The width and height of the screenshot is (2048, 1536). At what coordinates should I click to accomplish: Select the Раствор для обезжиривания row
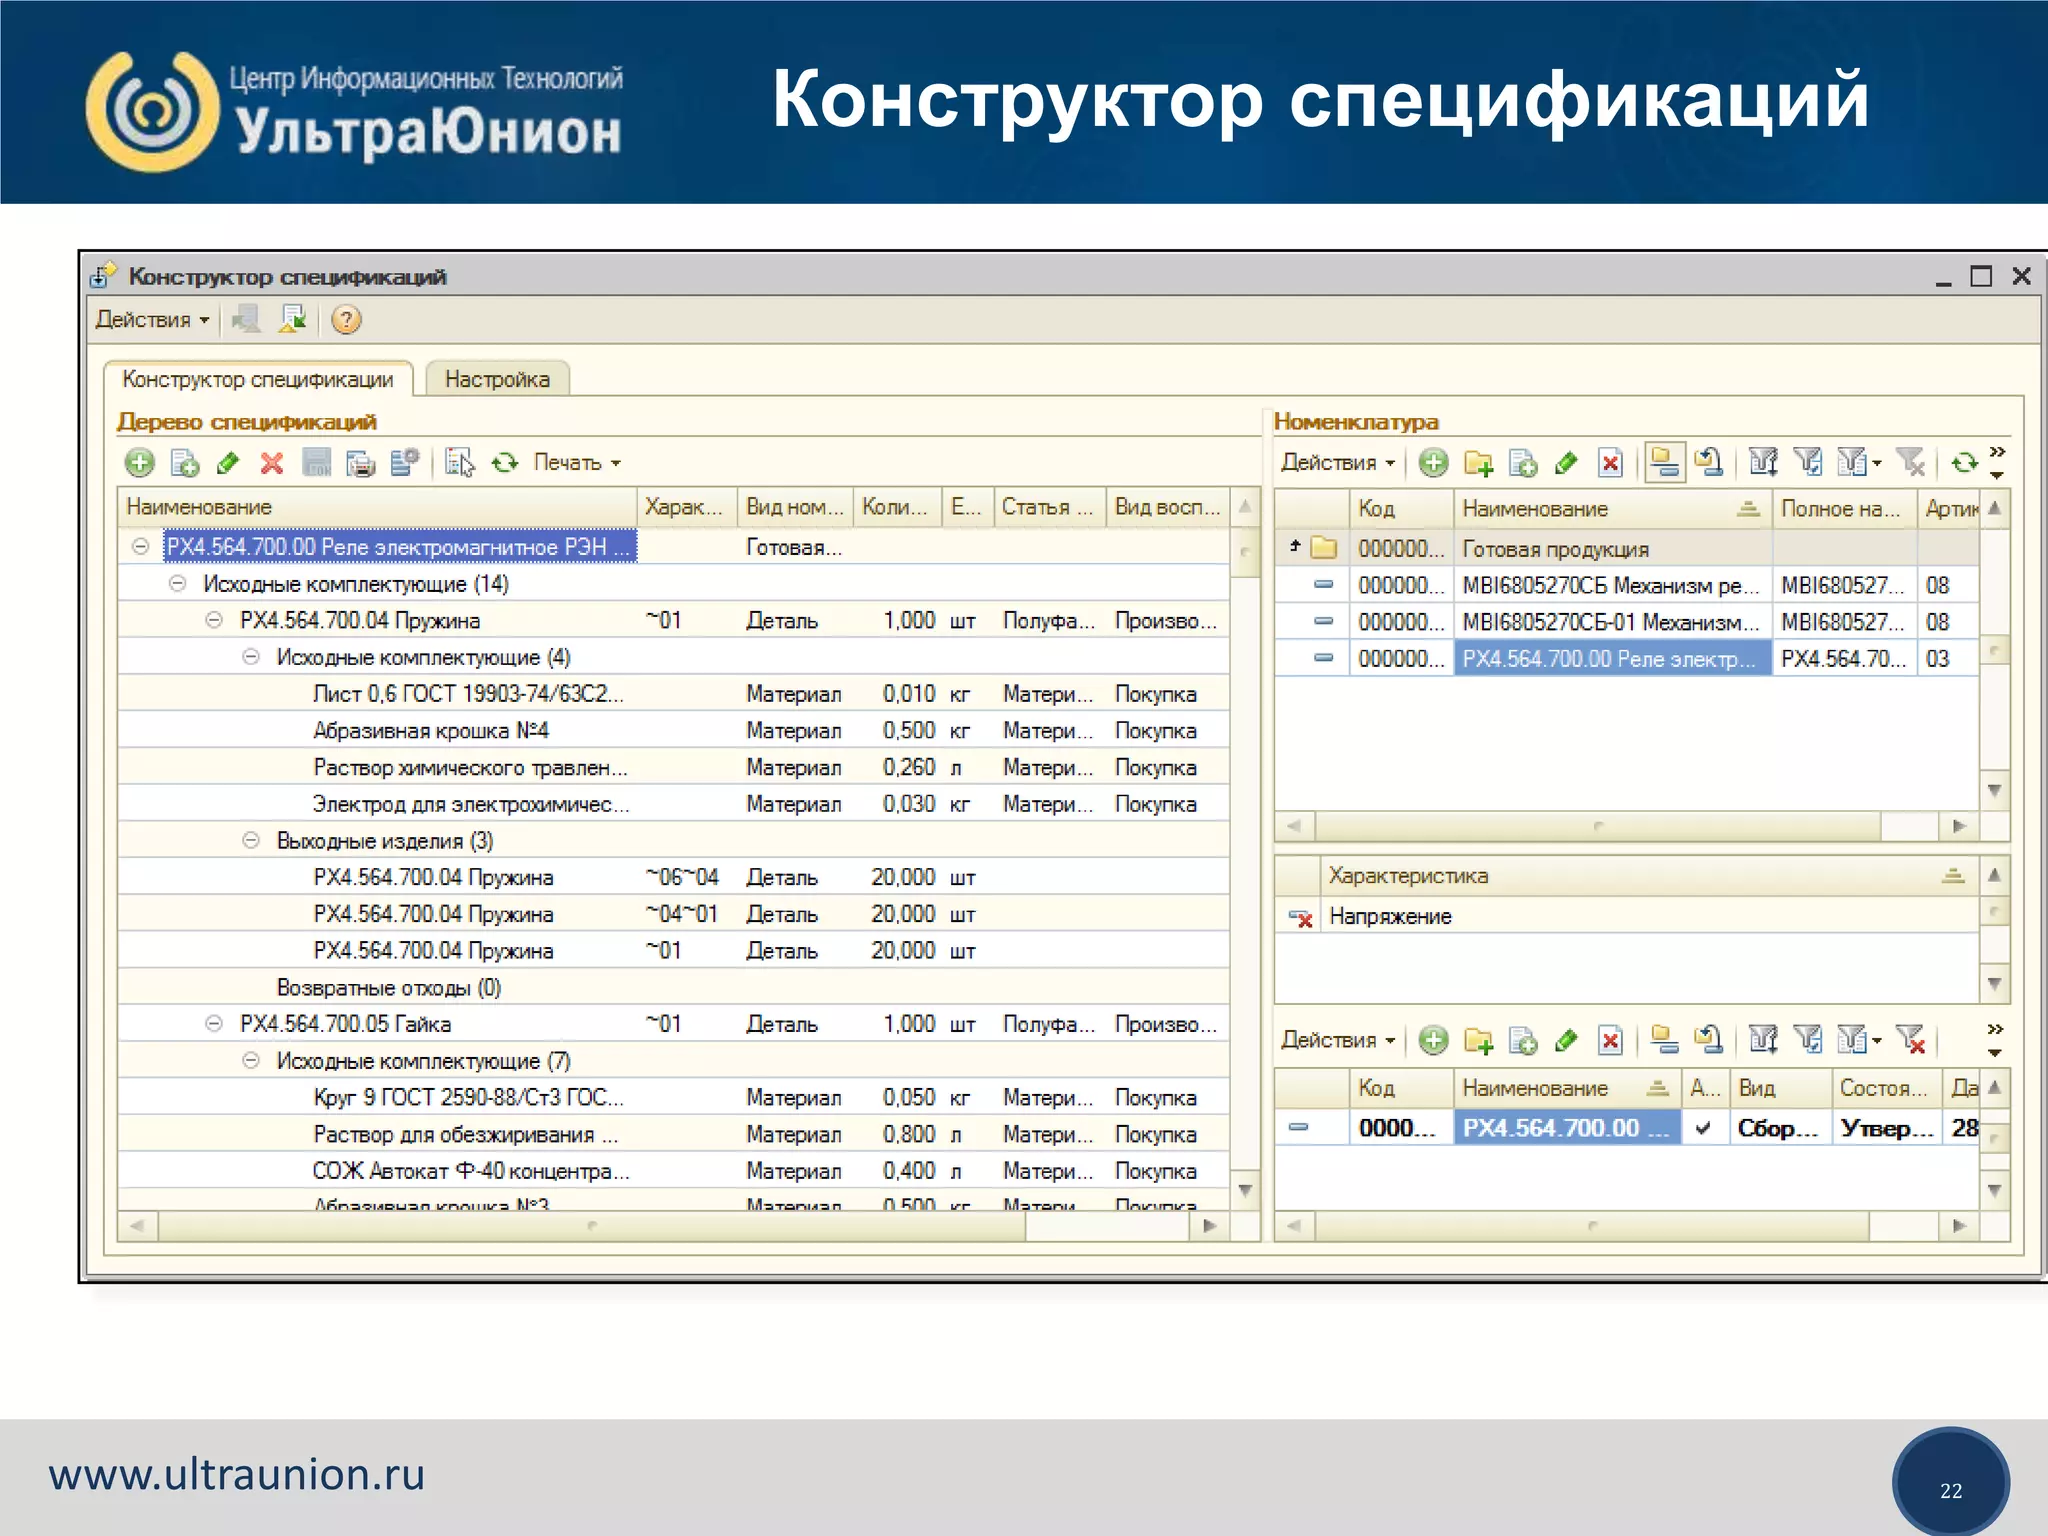pyautogui.click(x=673, y=1135)
